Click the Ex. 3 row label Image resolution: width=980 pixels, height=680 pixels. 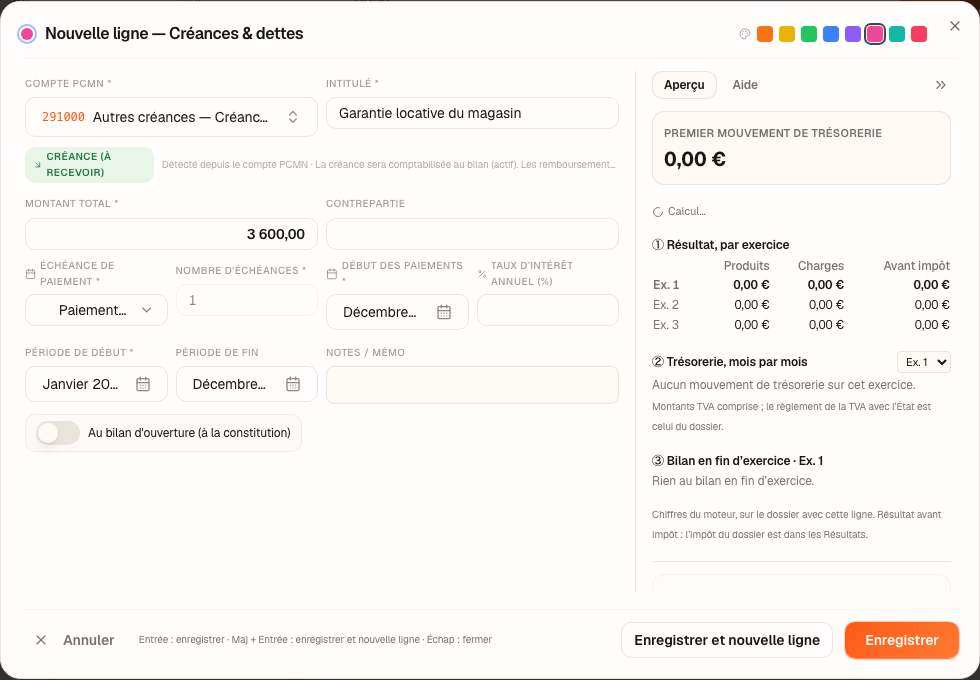point(666,324)
